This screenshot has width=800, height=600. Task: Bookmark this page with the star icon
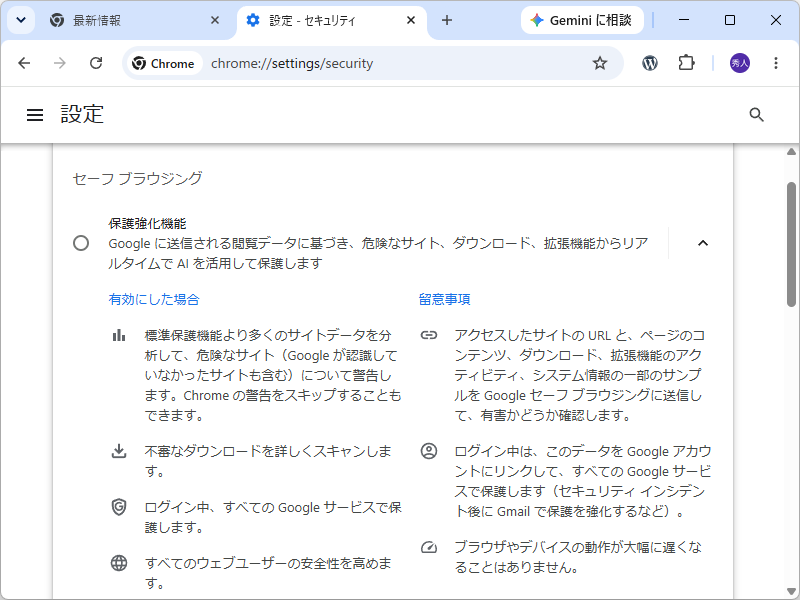pyautogui.click(x=600, y=63)
